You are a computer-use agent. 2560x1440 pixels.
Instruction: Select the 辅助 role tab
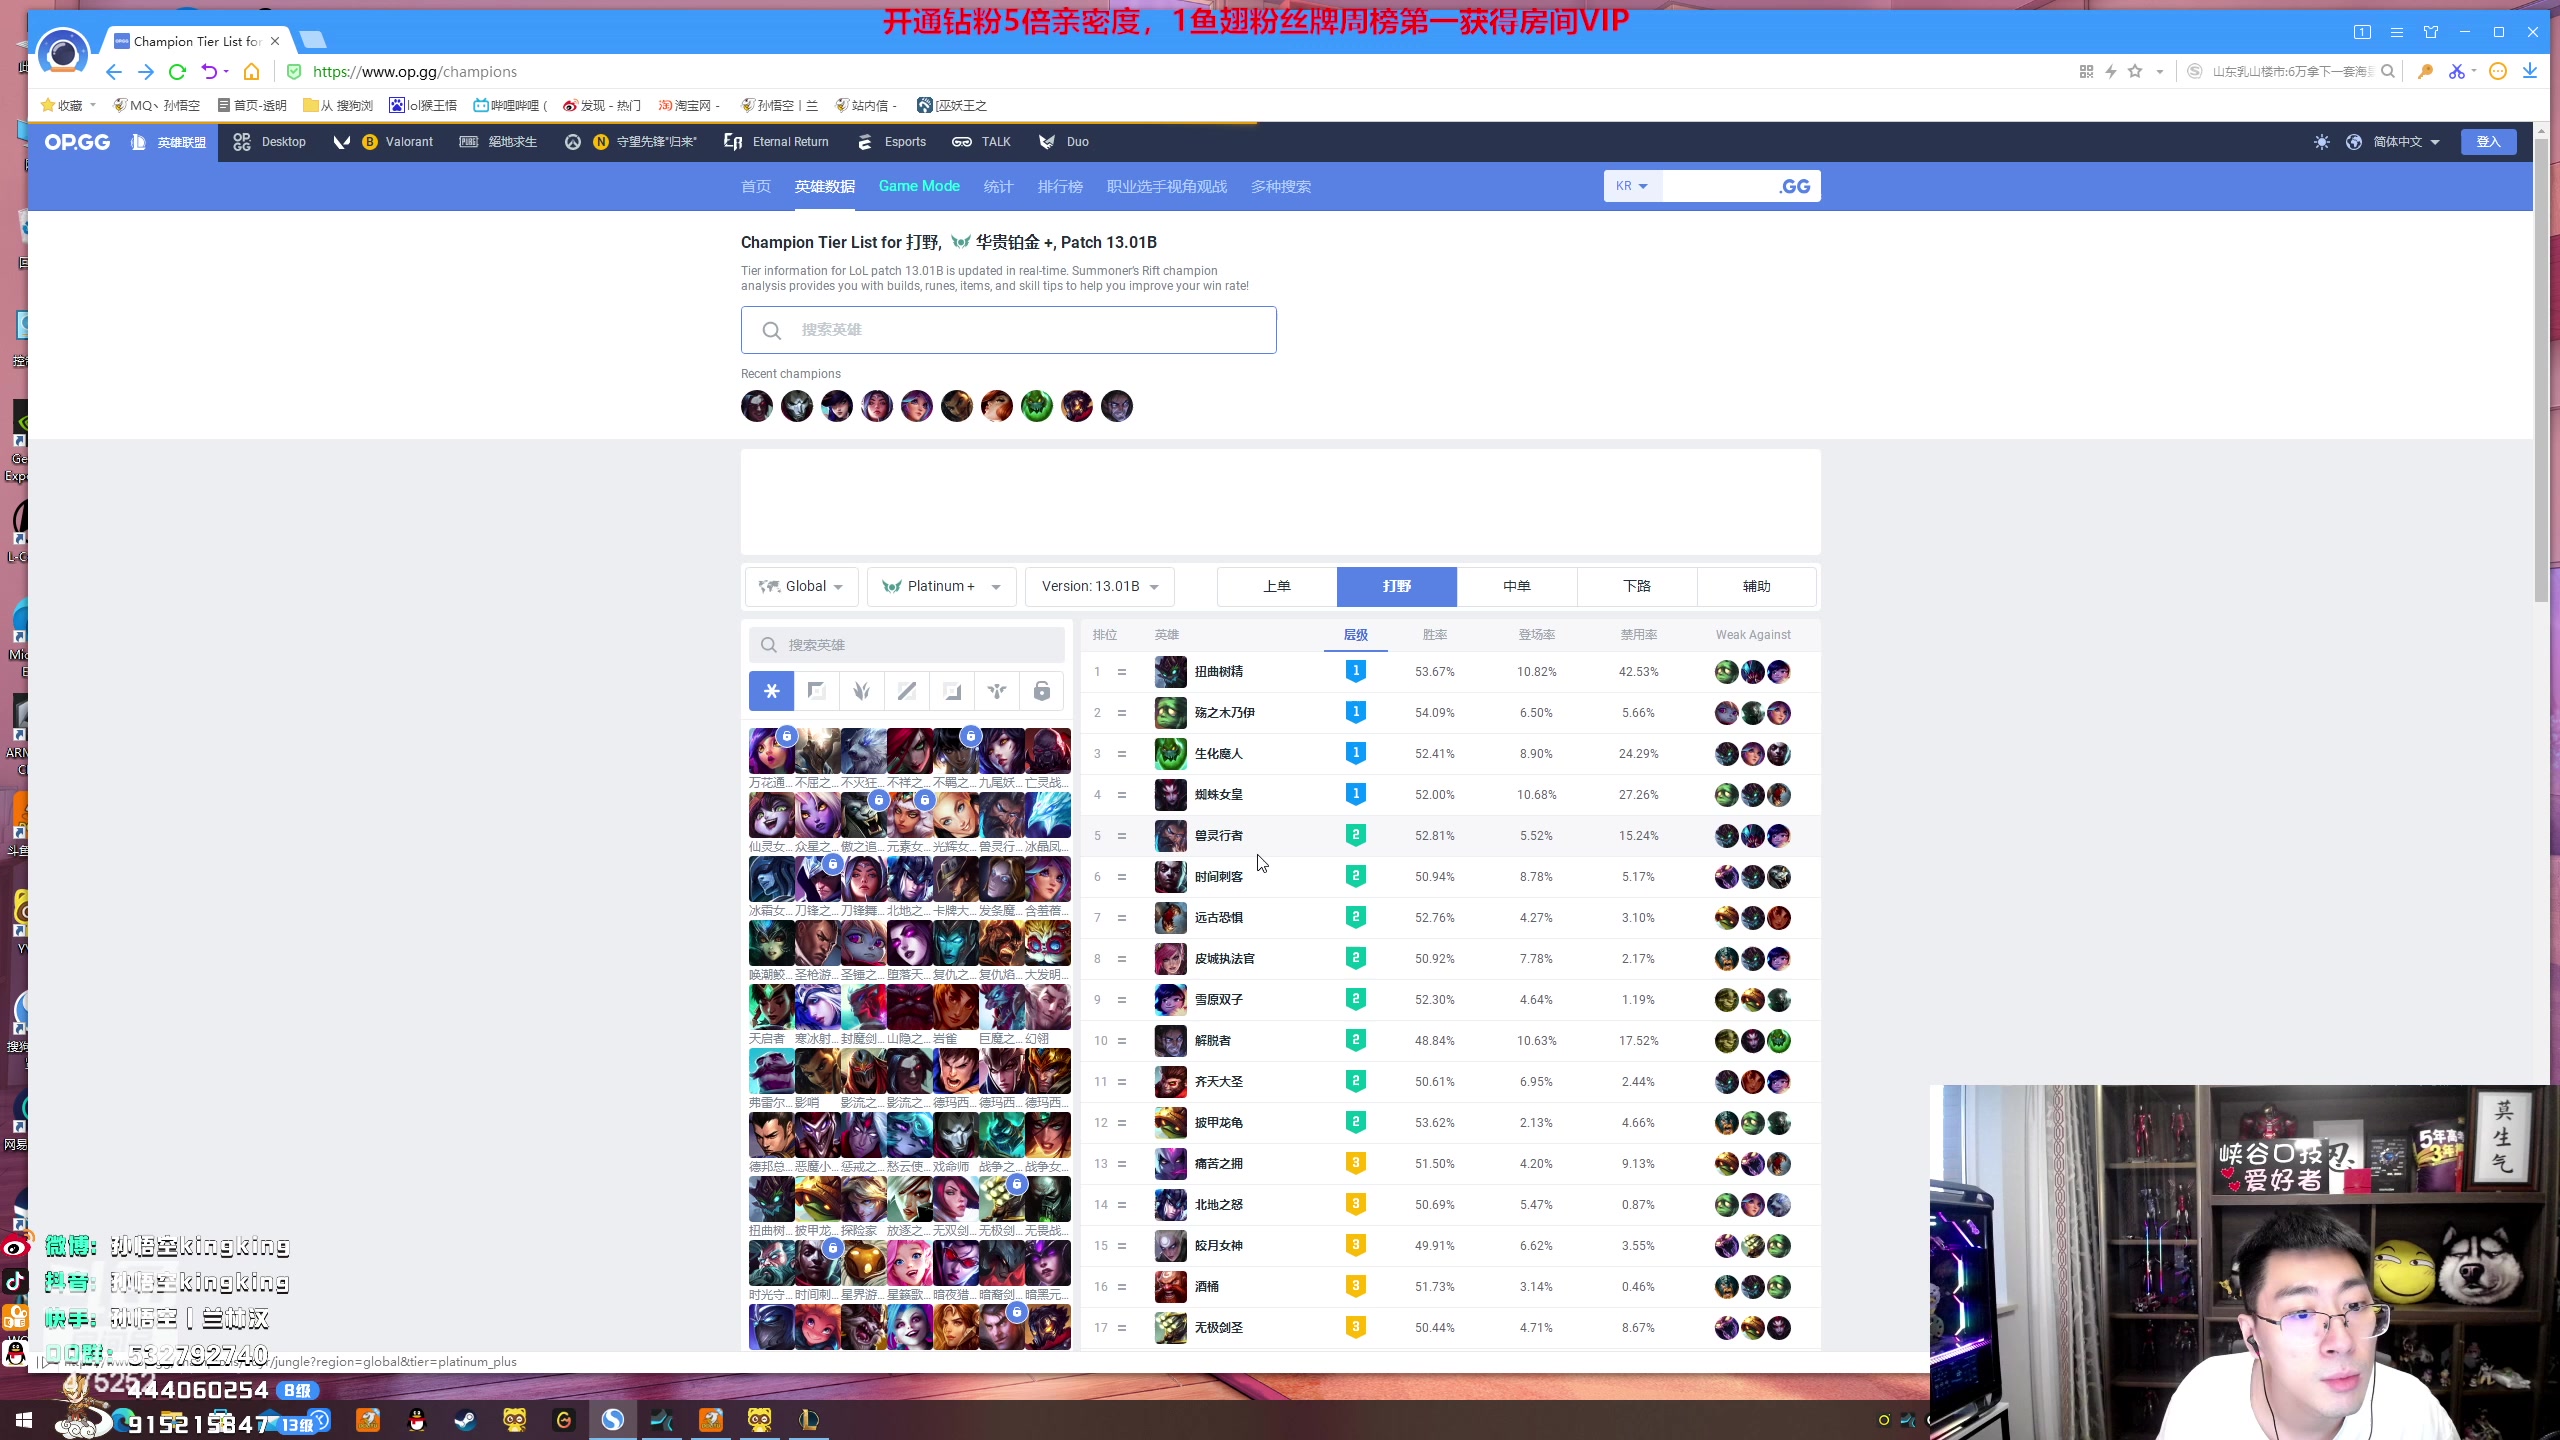click(1757, 587)
